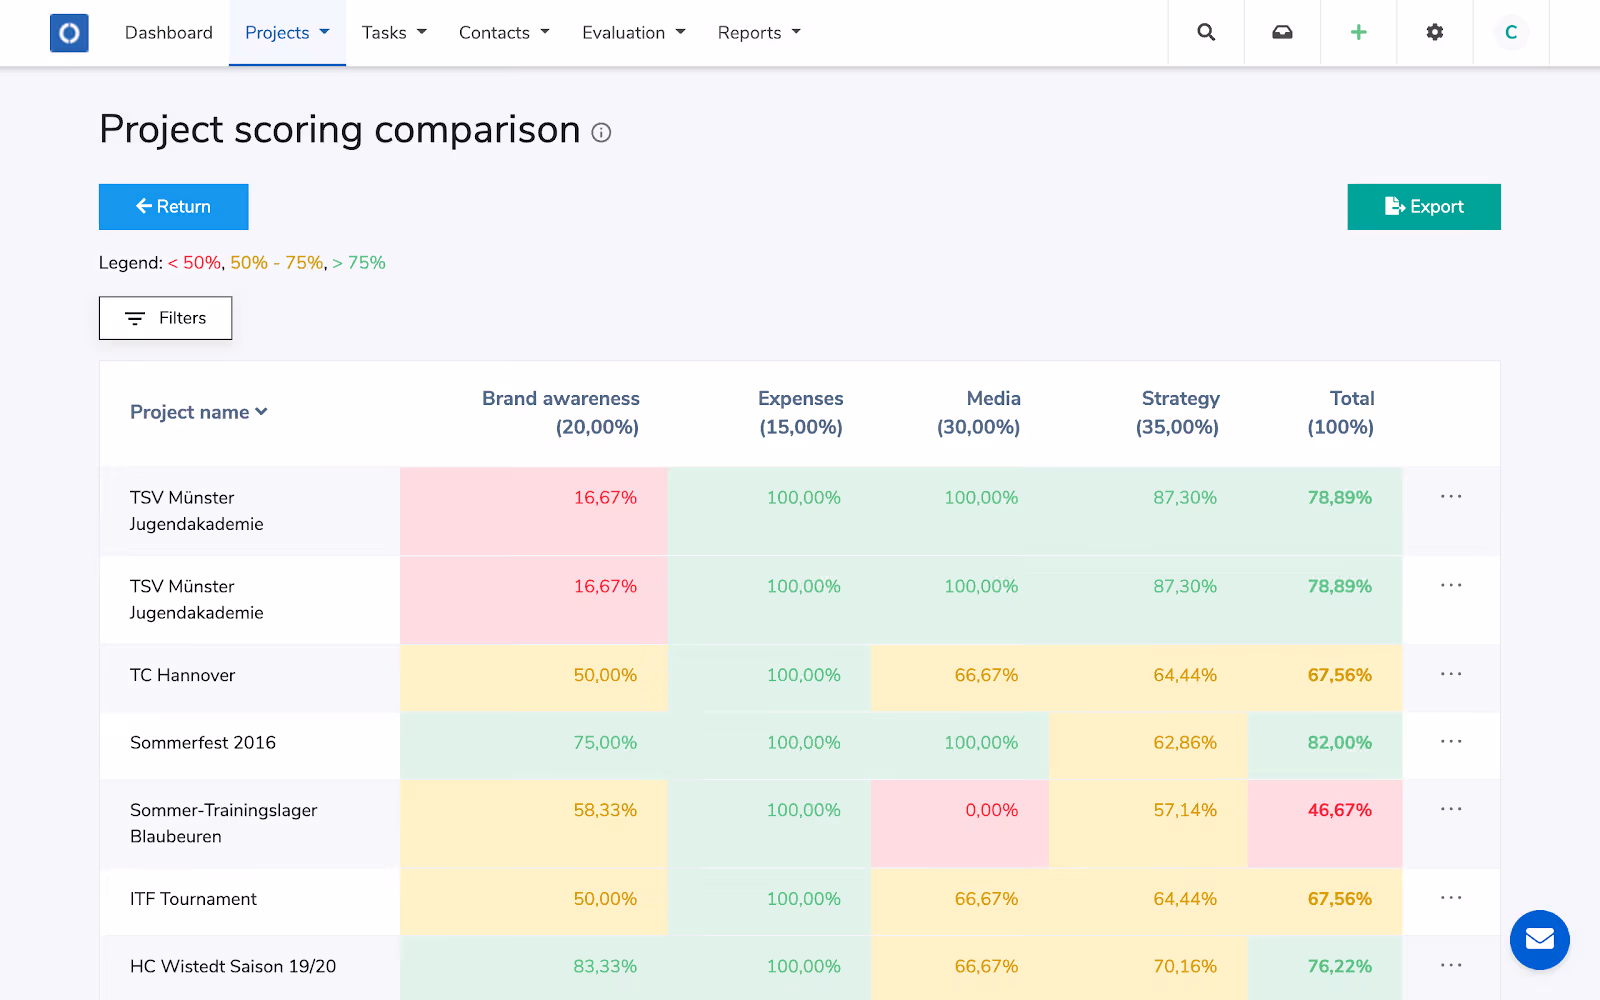This screenshot has width=1600, height=1000.
Task: Open the inbox tray icon
Action: pyautogui.click(x=1282, y=32)
